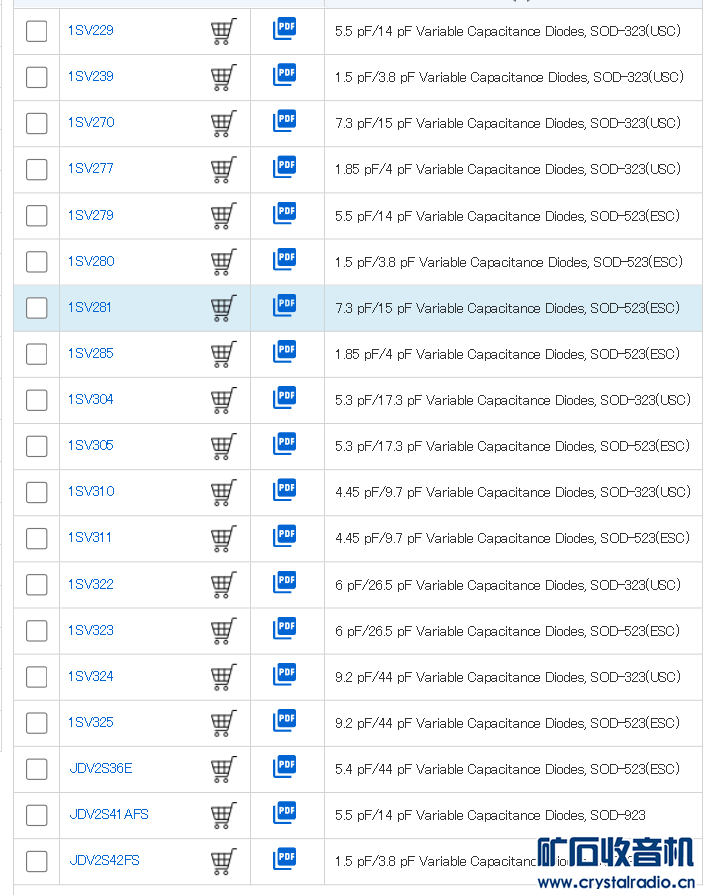The image size is (703, 895).
Task: Open the PDF datasheet for 1SV285
Action: (285, 350)
